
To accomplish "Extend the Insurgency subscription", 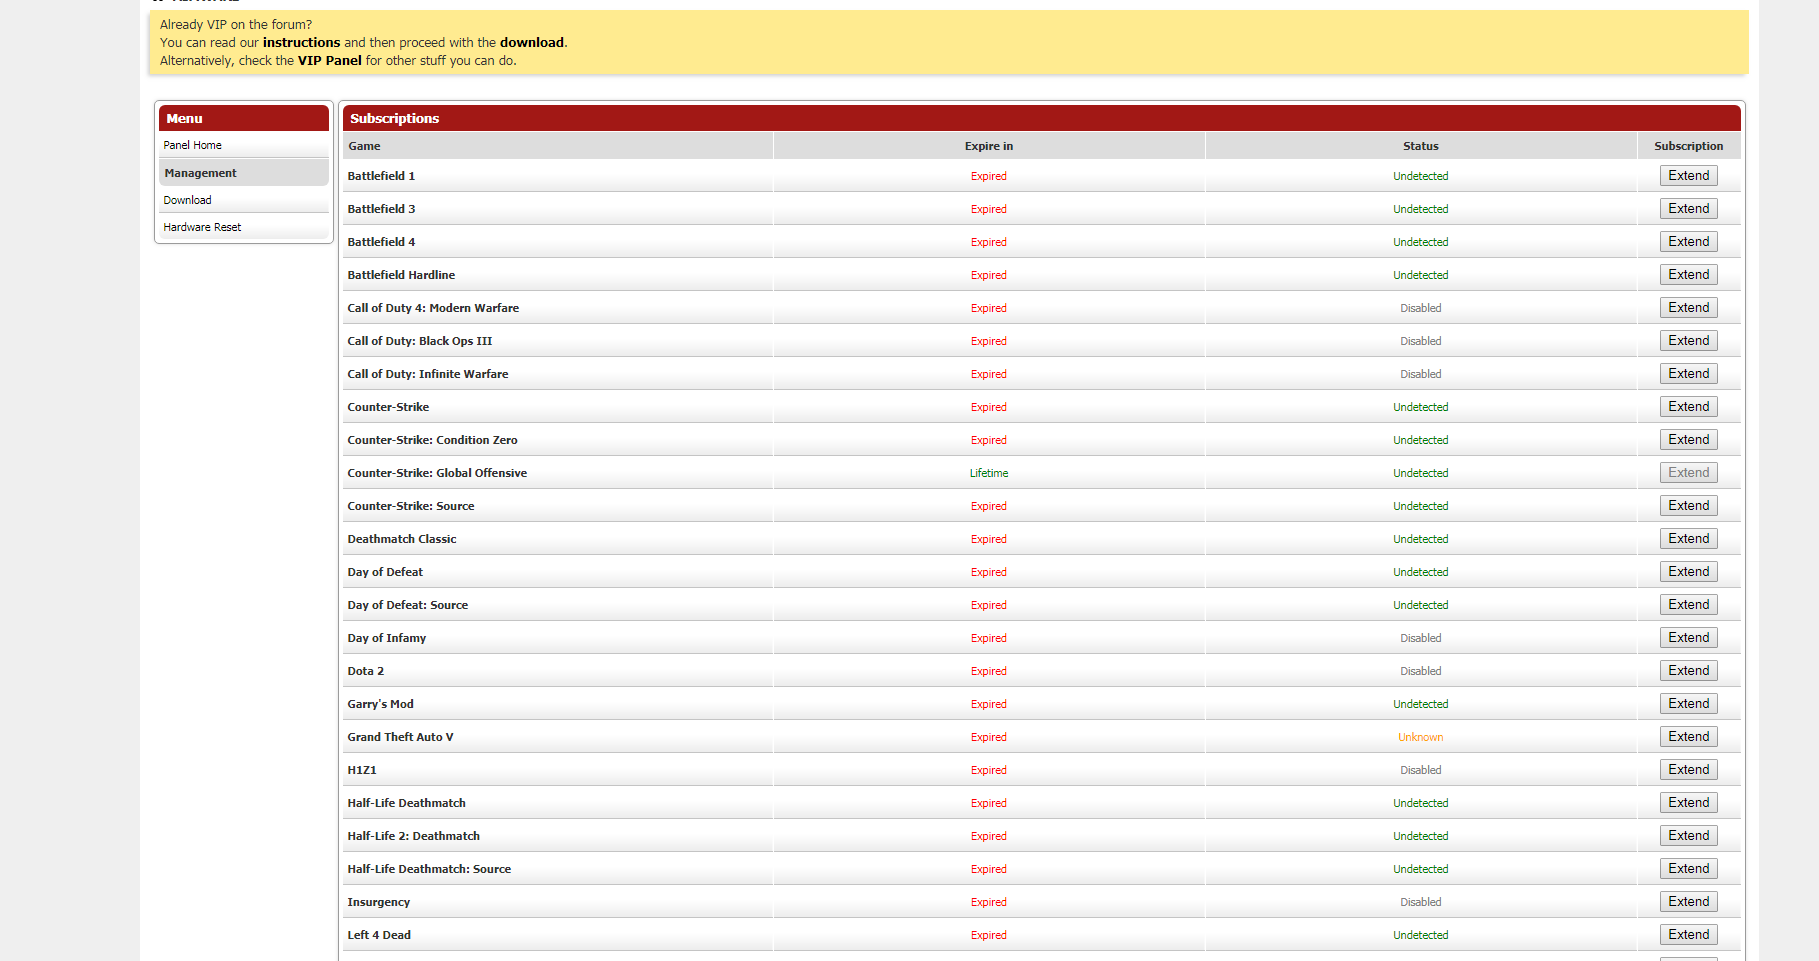I will 1689,902.
